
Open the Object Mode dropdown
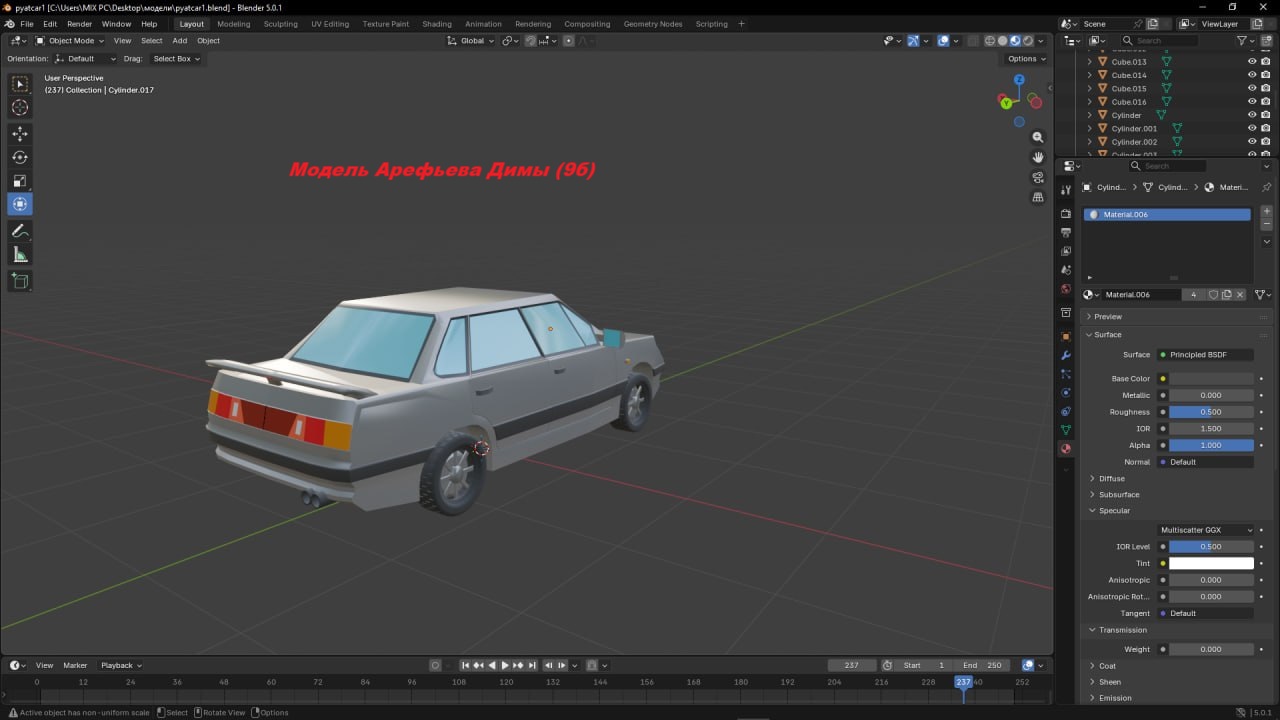click(x=70, y=41)
